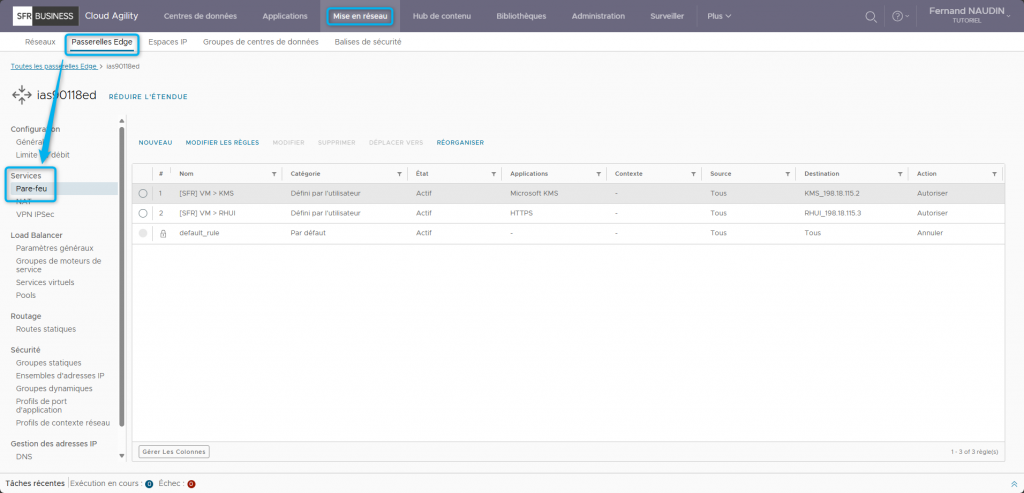This screenshot has height=493, width=1024.
Task: Click the search magnifier icon in header
Action: pyautogui.click(x=871, y=16)
